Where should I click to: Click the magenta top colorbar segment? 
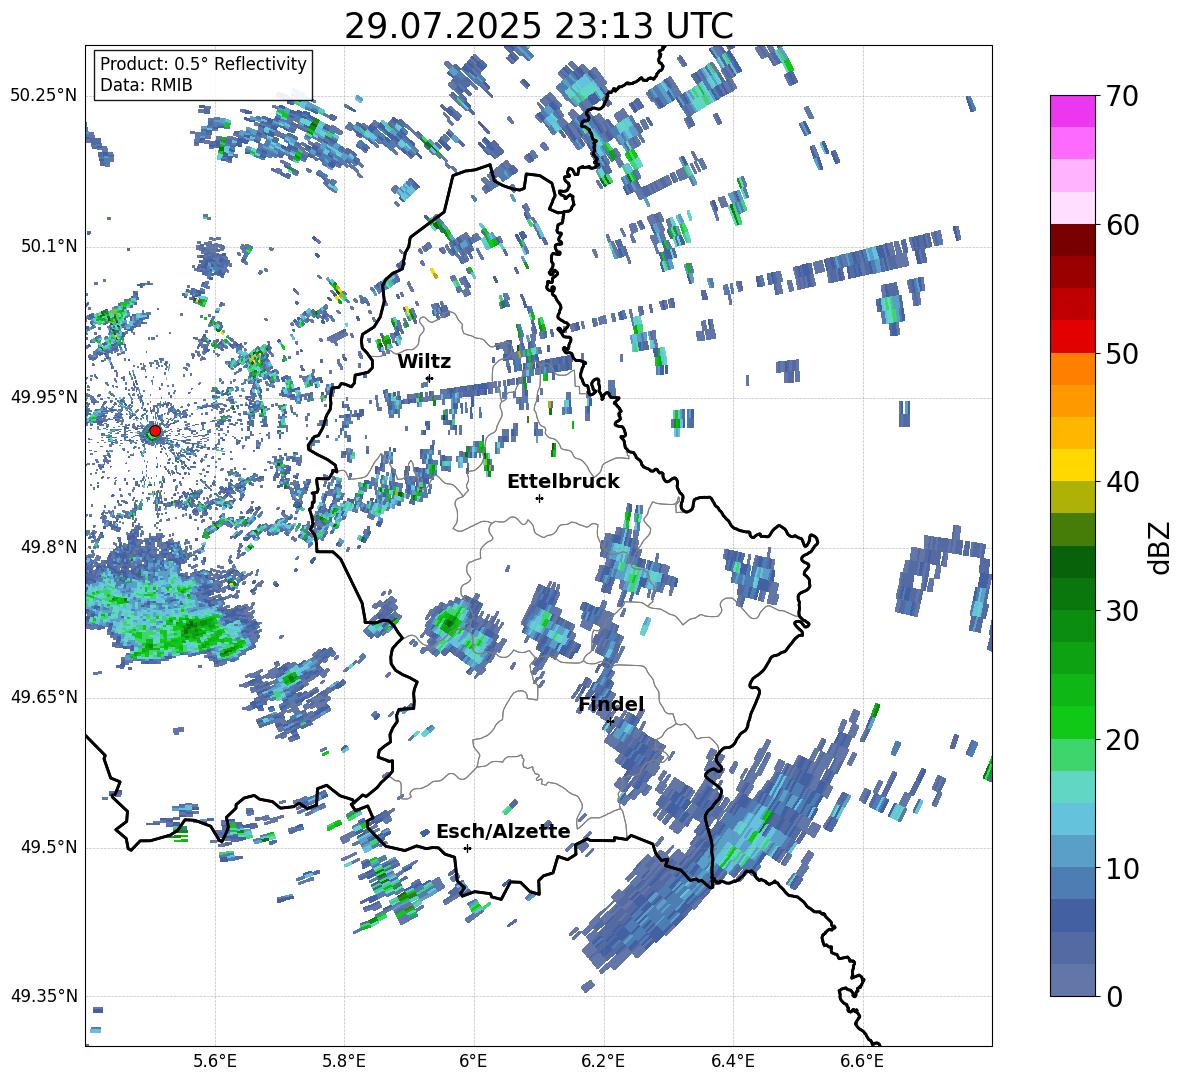point(1073,111)
